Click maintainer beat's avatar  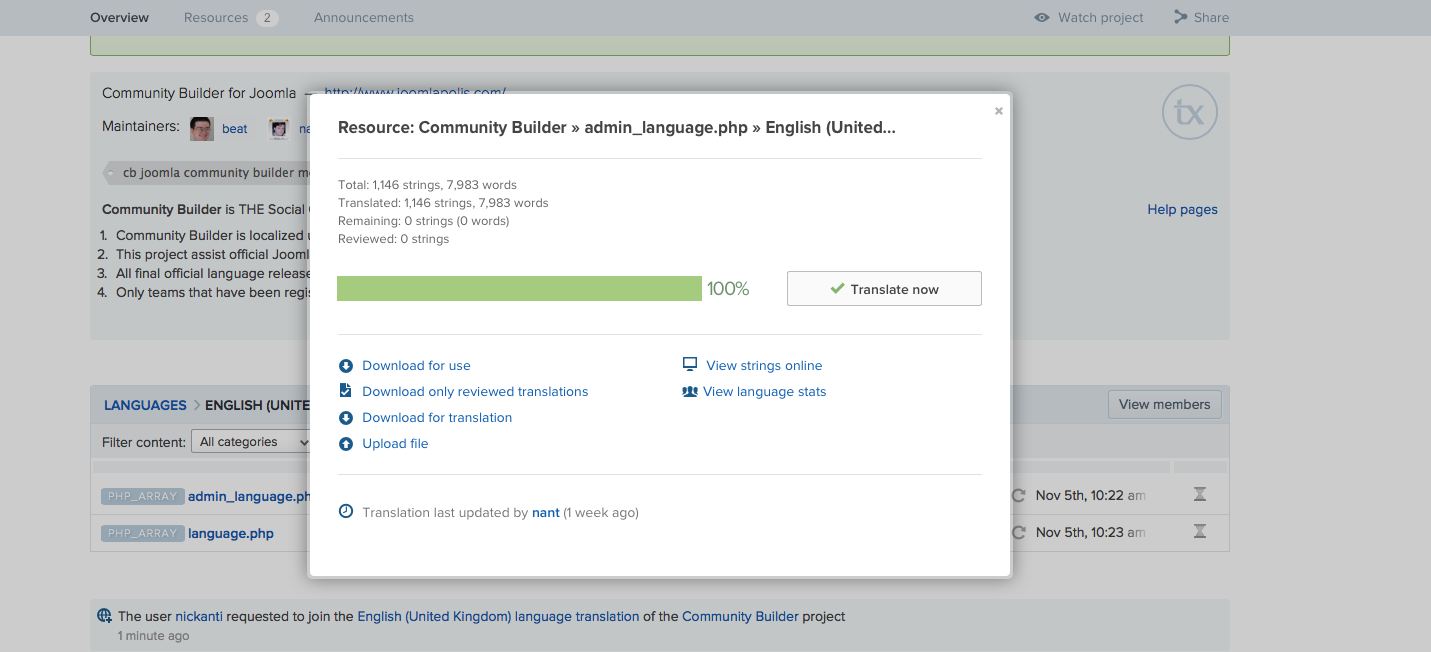[202, 128]
